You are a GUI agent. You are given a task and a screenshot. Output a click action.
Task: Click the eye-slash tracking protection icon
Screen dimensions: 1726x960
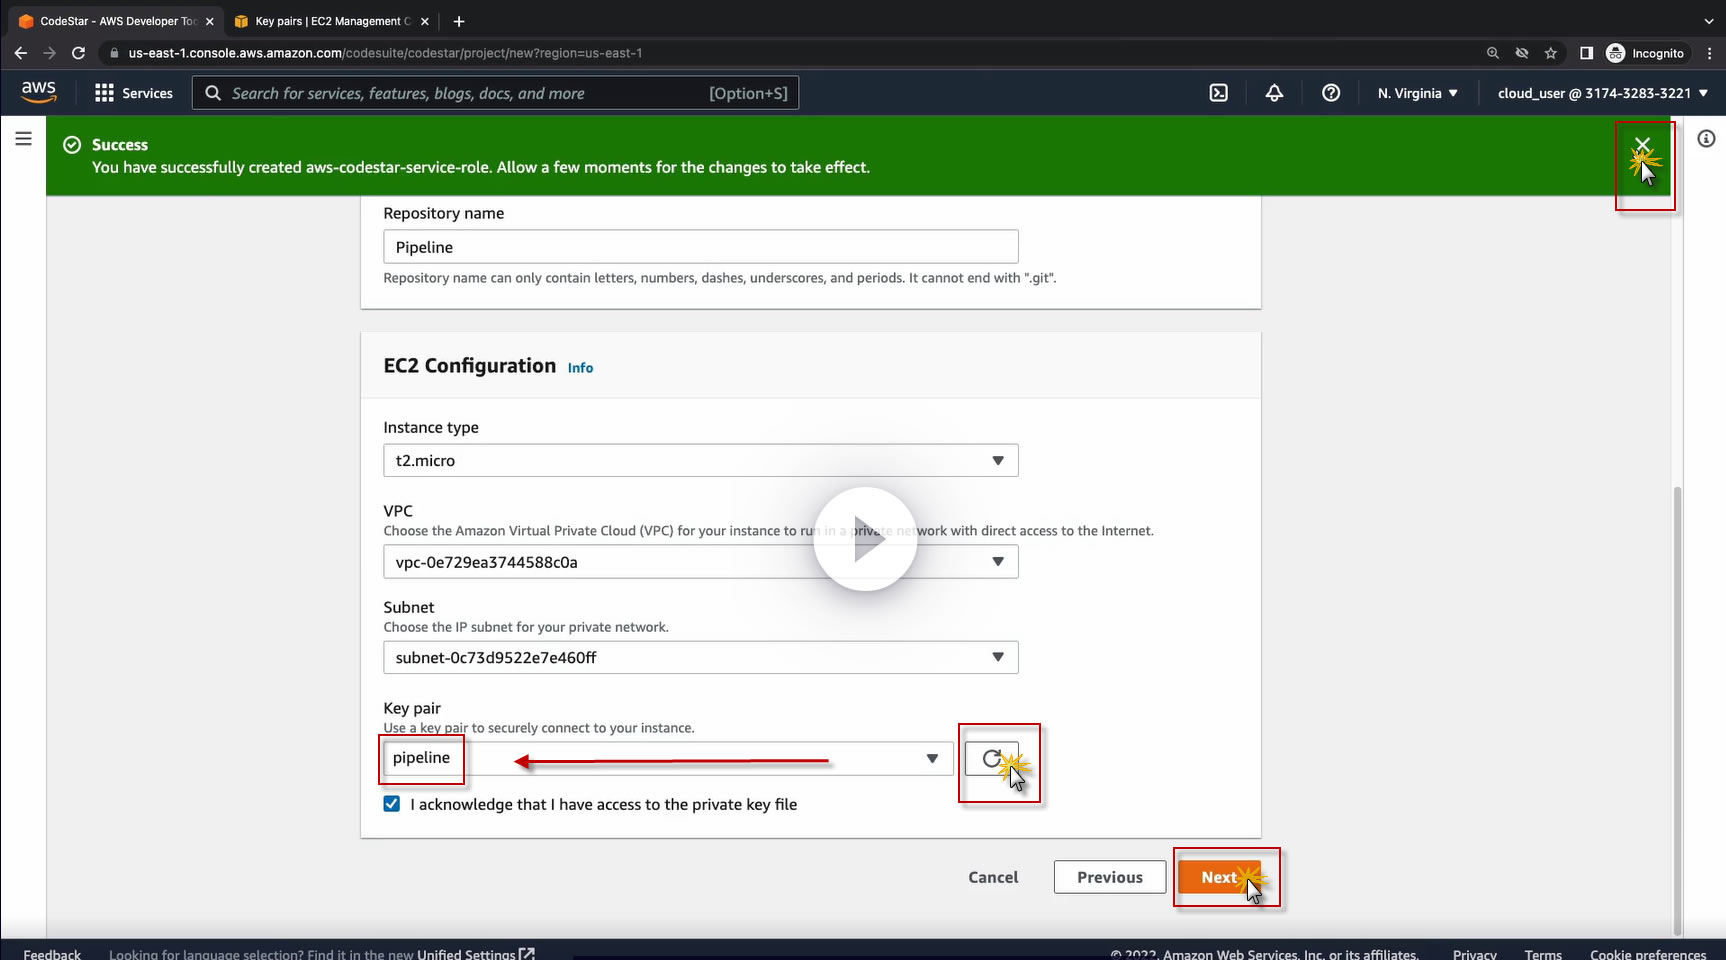(1522, 53)
